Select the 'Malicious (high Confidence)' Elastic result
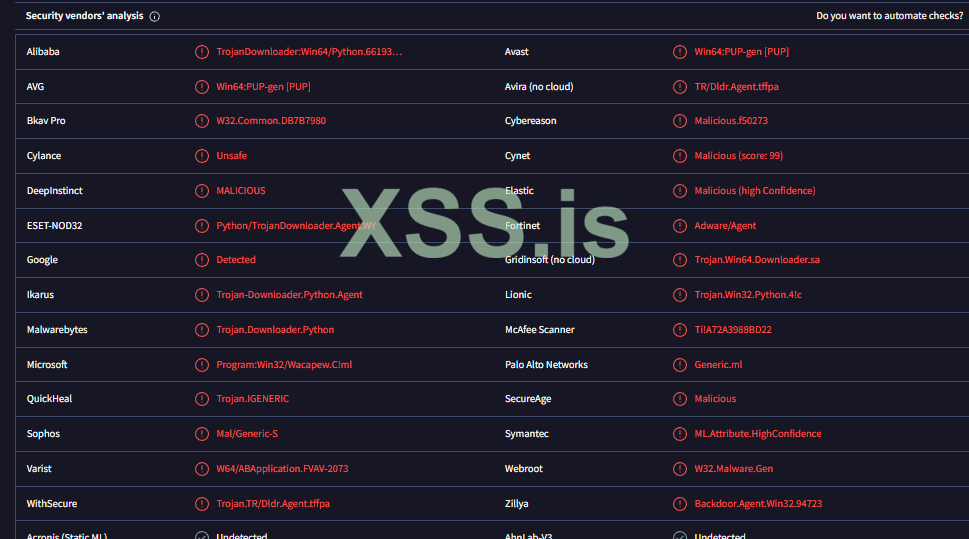969x539 pixels. click(x=755, y=191)
